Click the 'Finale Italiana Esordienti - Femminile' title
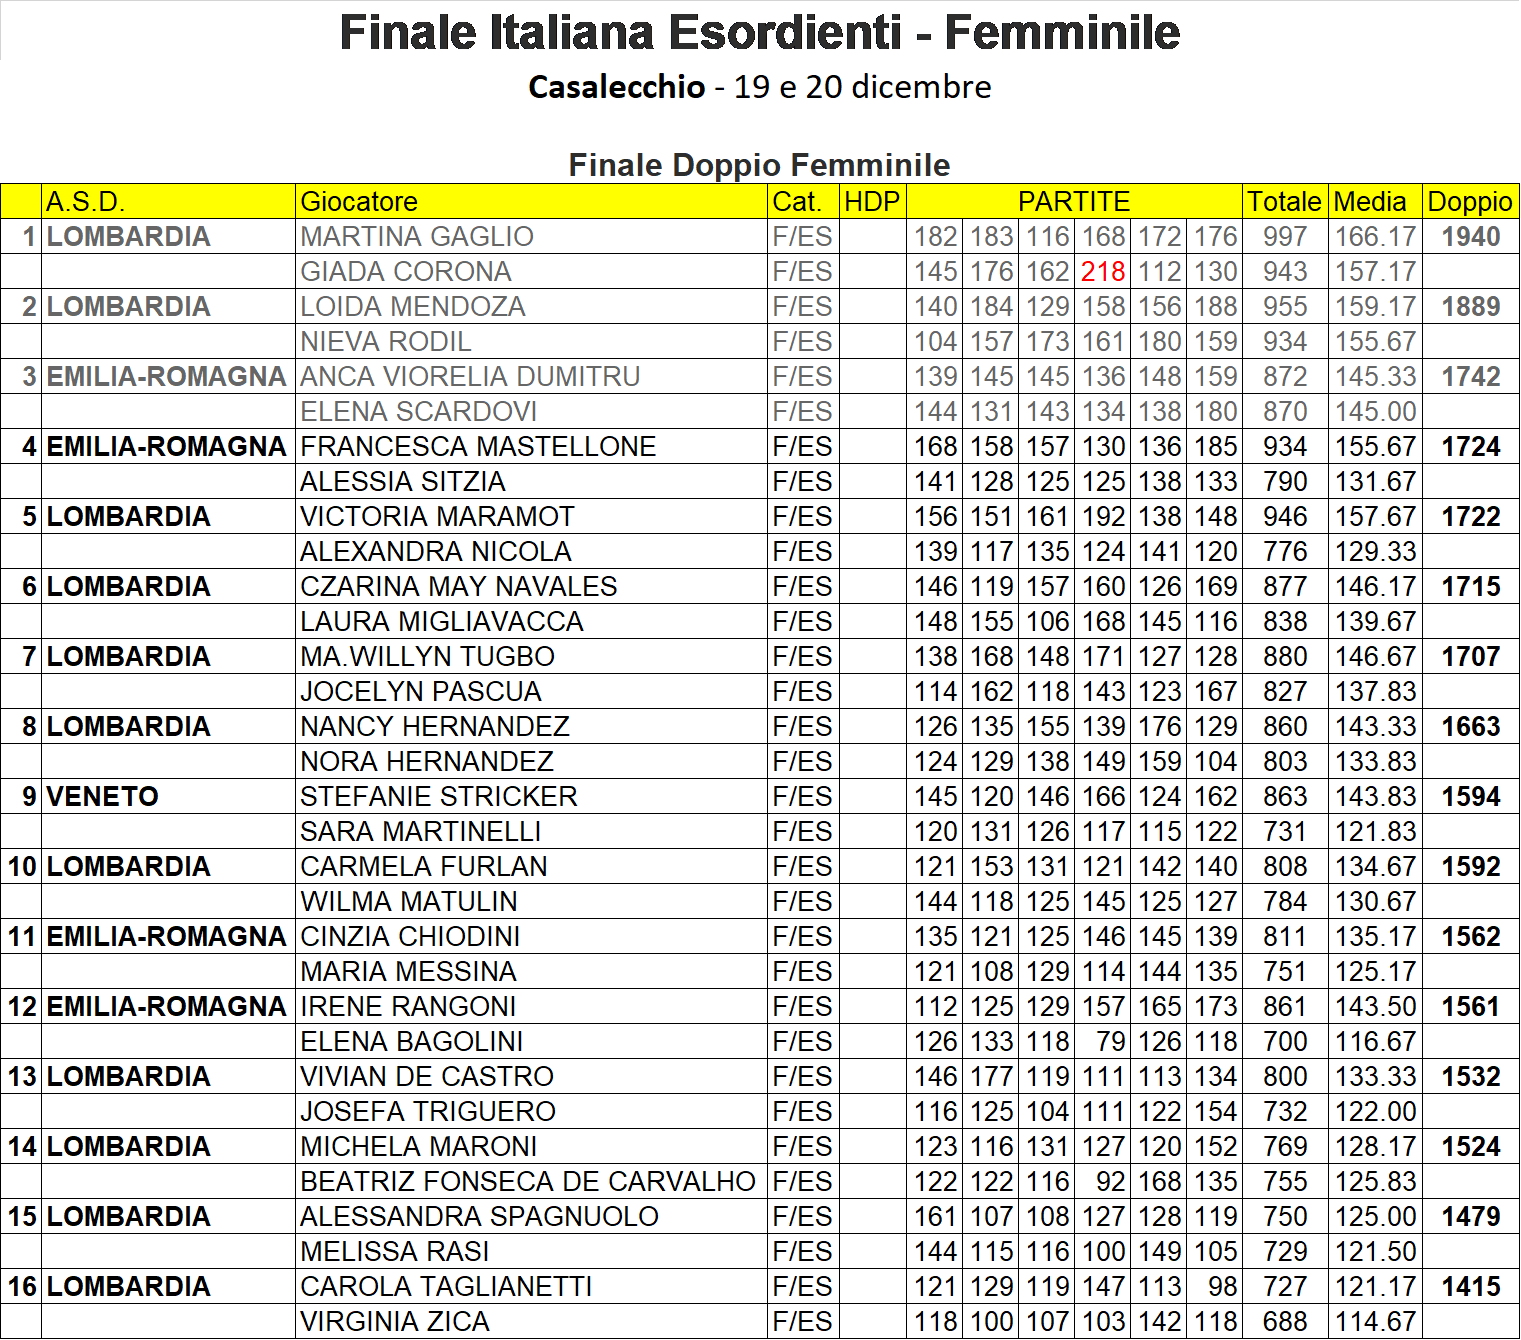Screen dimensions: 1521x1340 [x=760, y=32]
